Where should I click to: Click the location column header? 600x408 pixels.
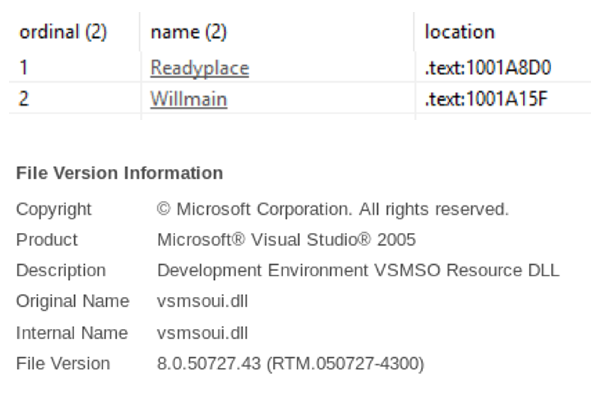click(460, 32)
